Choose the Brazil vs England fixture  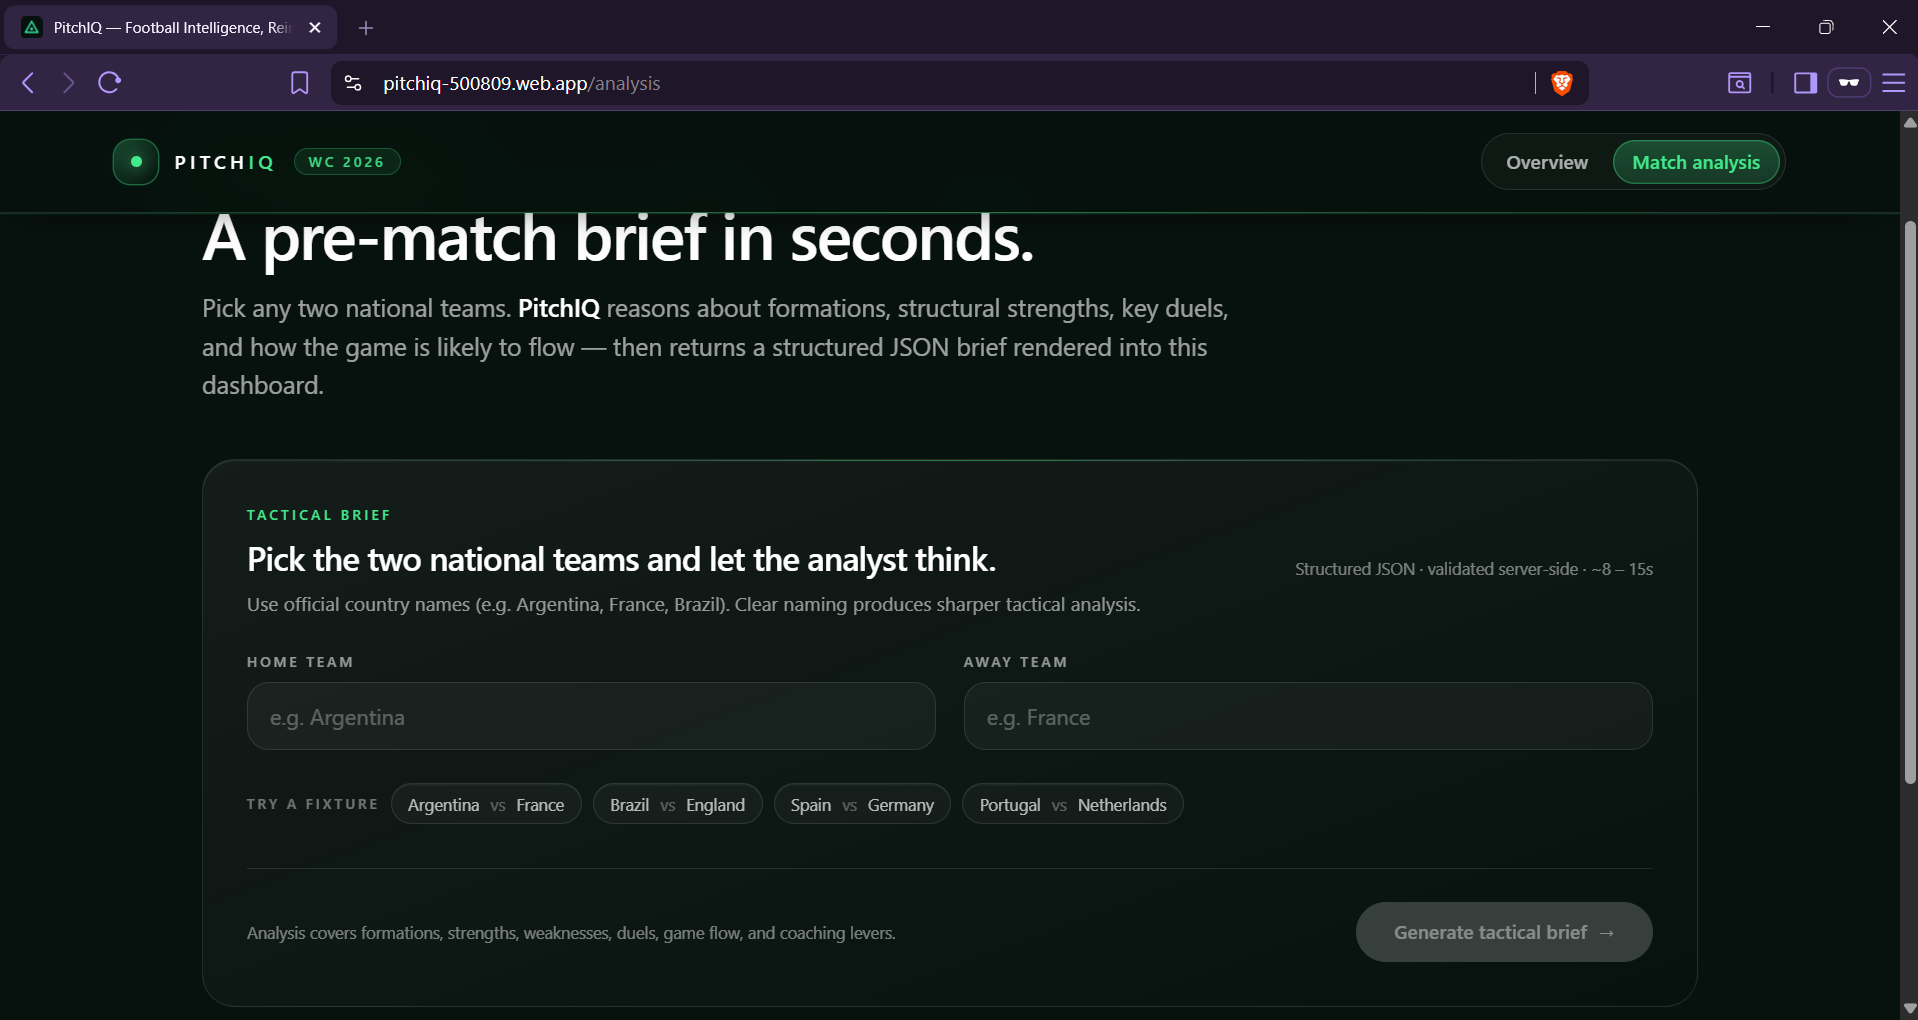[677, 804]
